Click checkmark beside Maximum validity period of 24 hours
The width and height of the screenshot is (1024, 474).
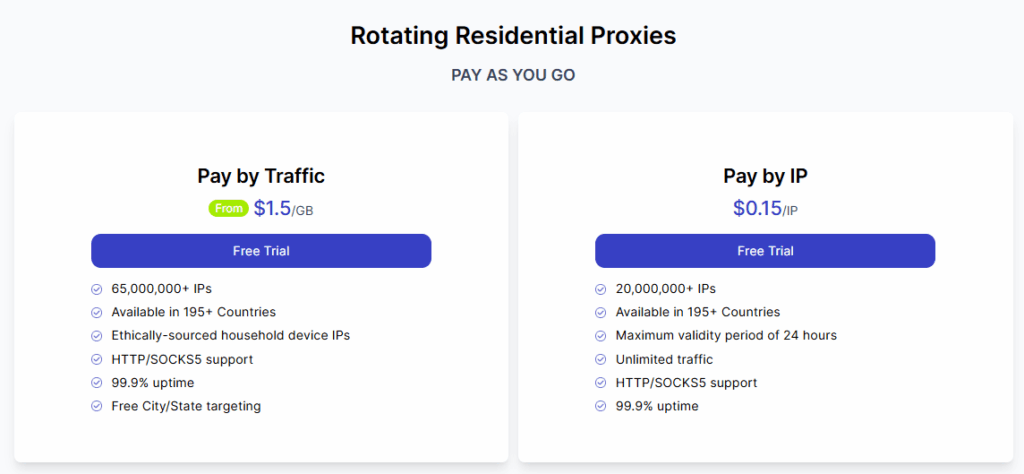point(601,336)
